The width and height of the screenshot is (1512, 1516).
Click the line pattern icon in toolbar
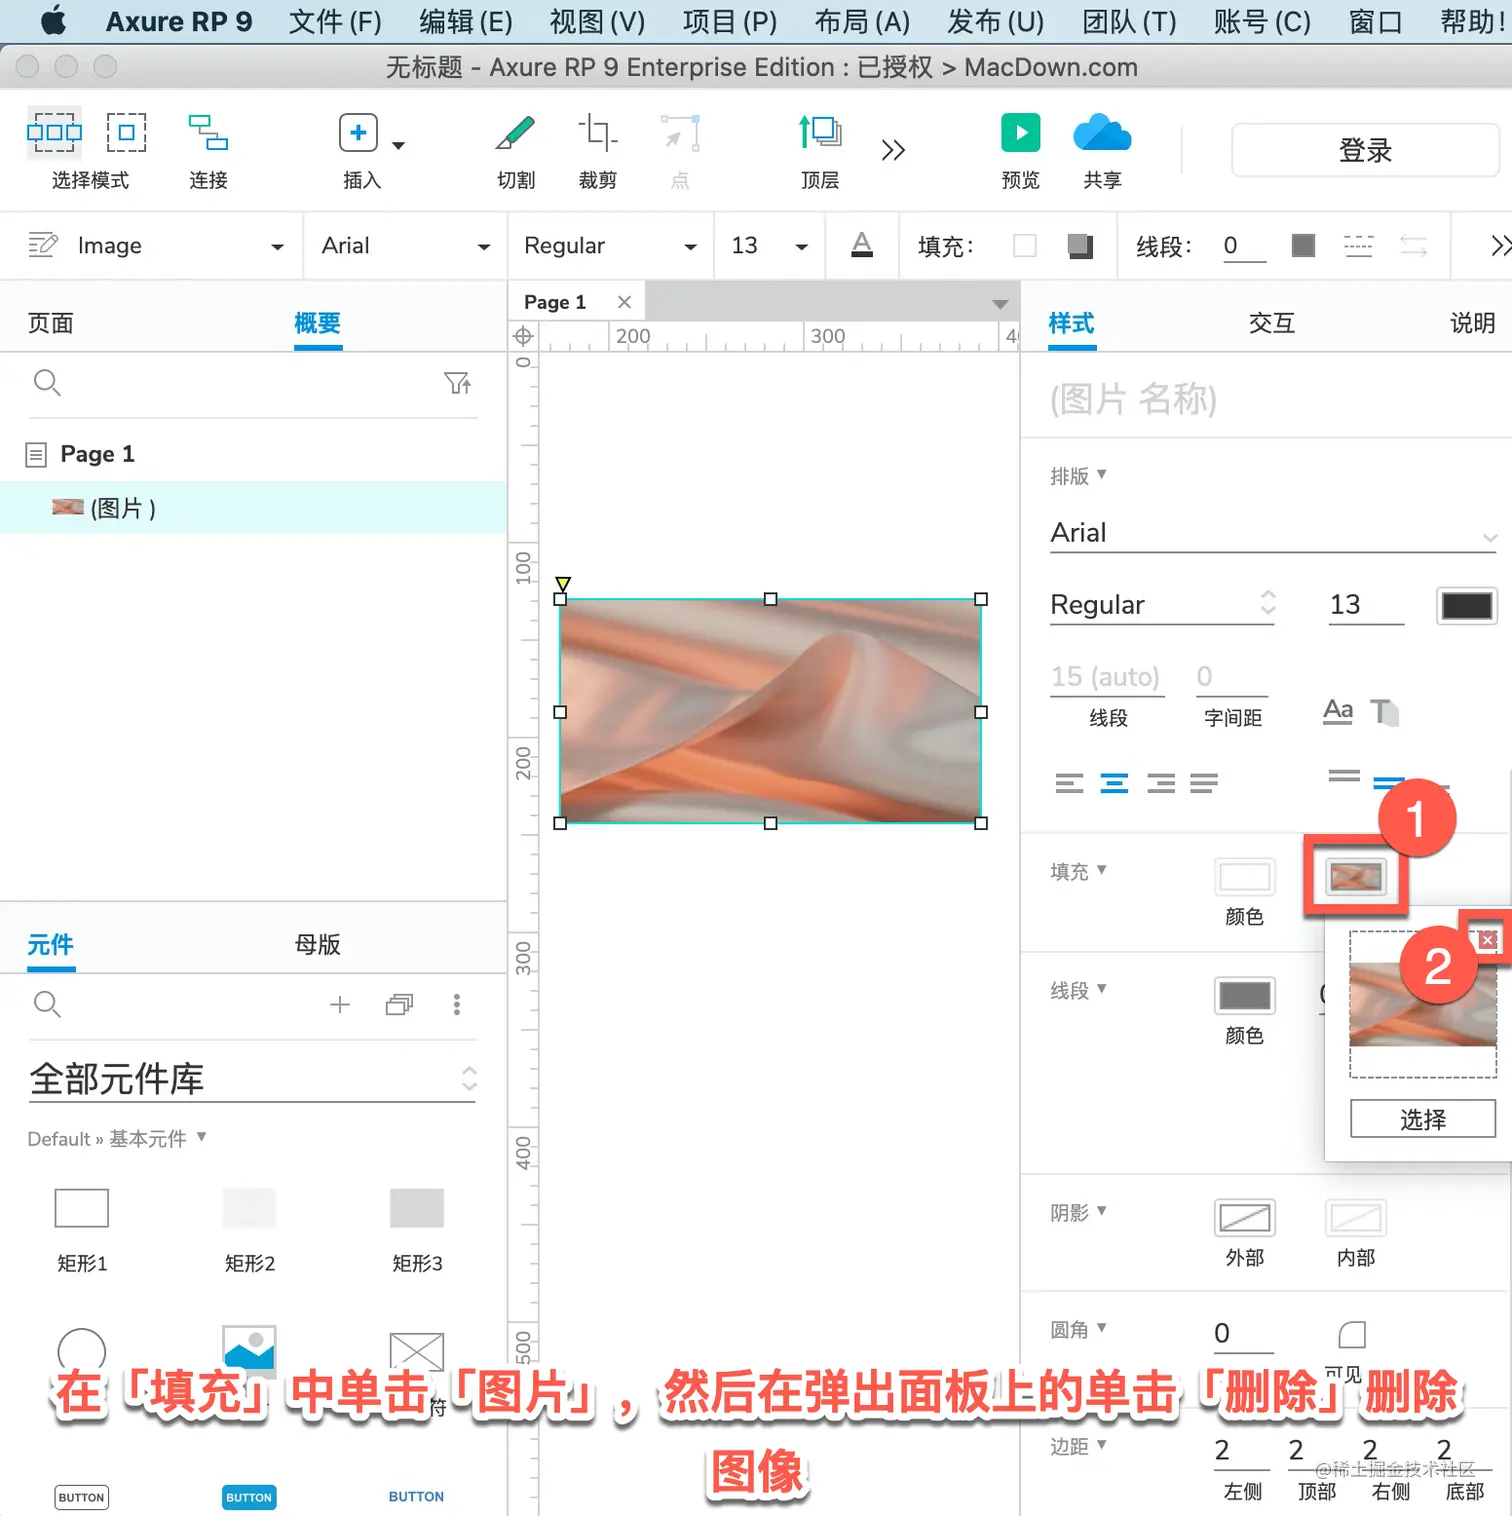[x=1358, y=245]
